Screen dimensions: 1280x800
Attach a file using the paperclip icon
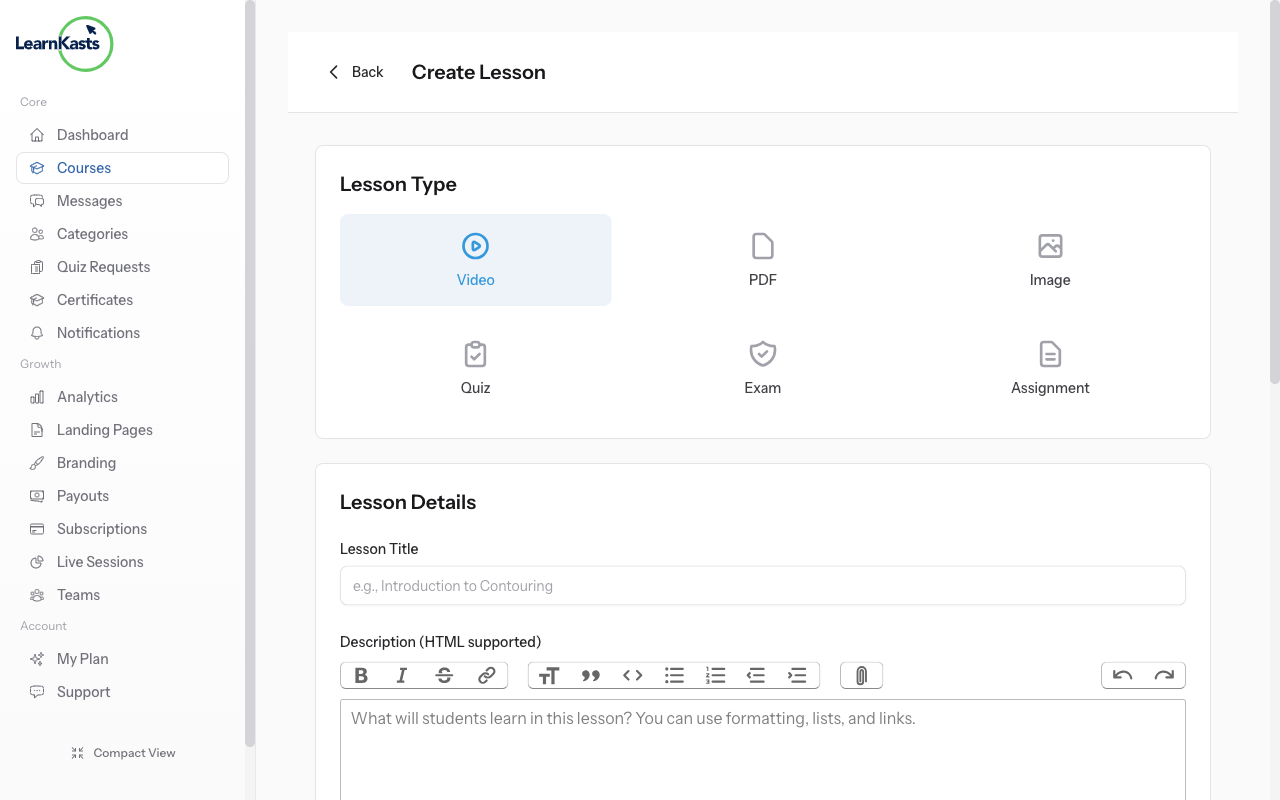[x=861, y=675]
